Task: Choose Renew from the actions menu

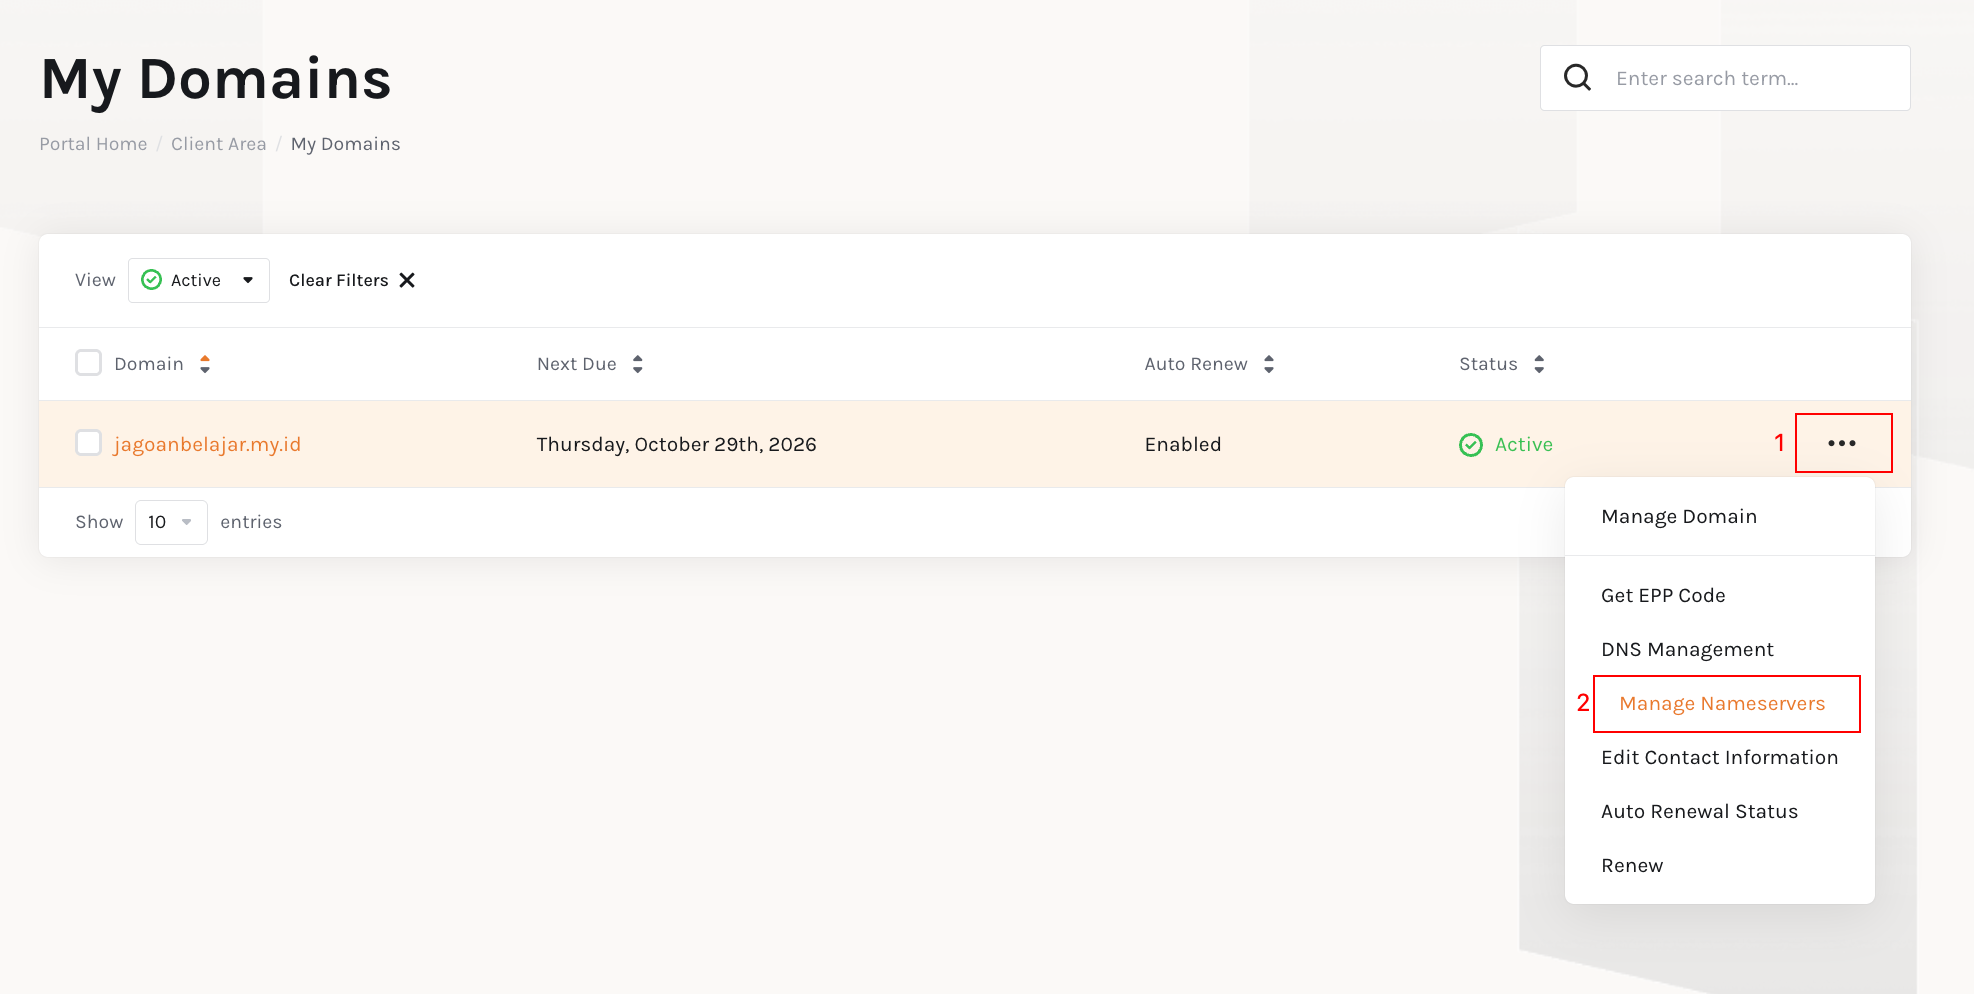Action: [x=1632, y=866]
